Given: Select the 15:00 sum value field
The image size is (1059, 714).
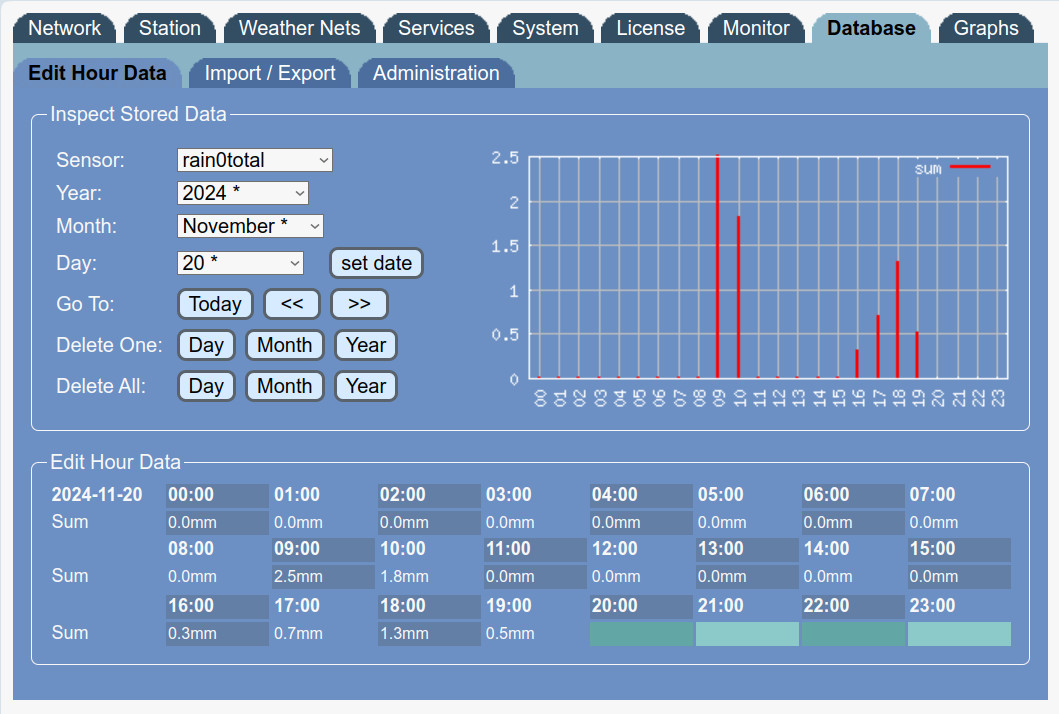Looking at the screenshot, I should (x=960, y=577).
